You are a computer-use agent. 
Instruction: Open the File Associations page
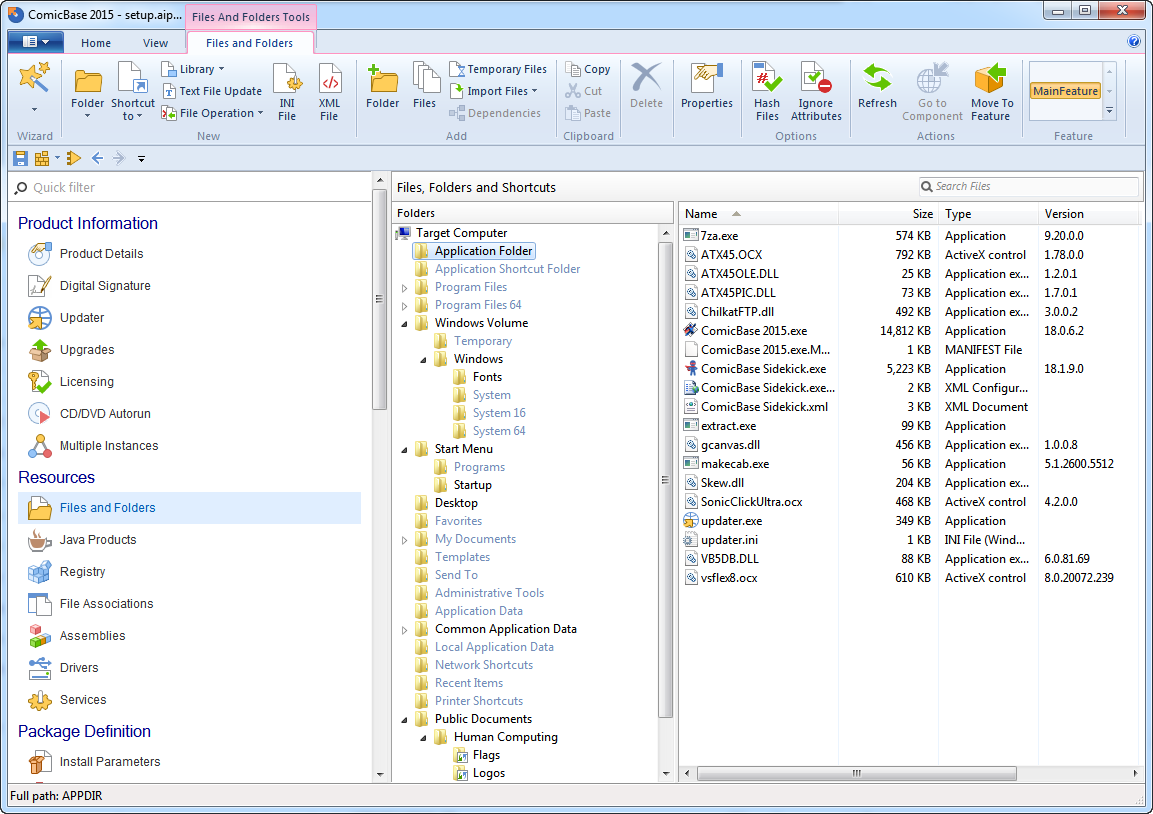(90, 604)
